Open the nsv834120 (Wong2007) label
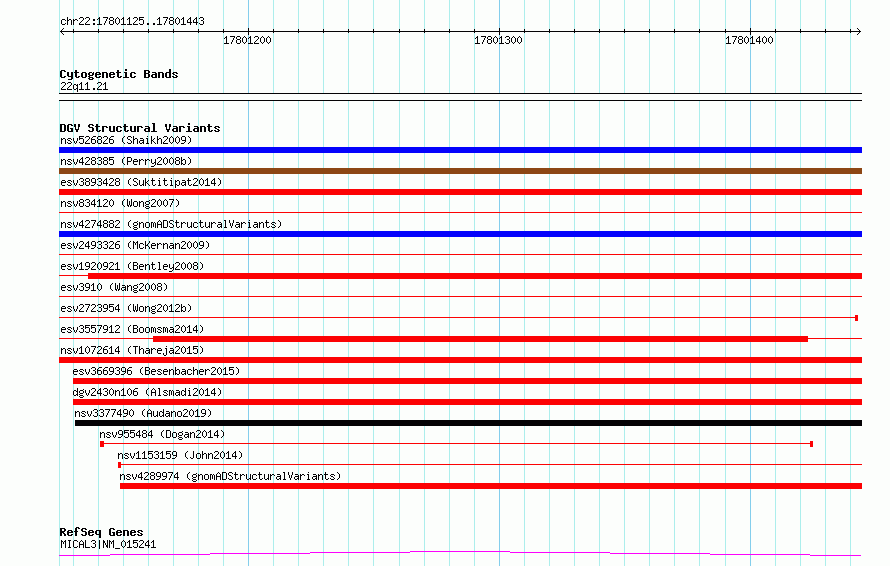890x566 pixels. coord(120,203)
